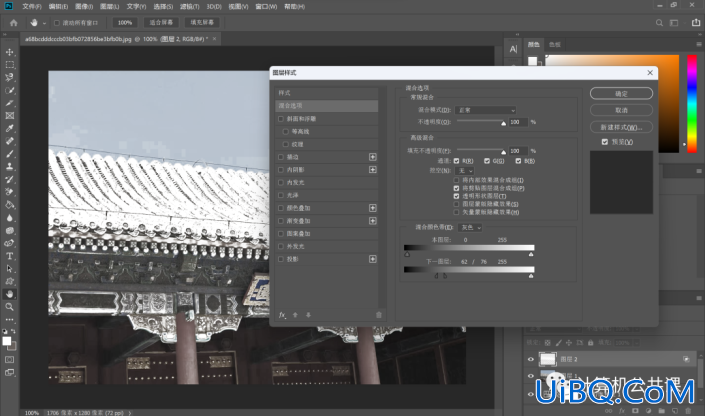
Task: Open the 编辑(E) Edit menu
Action: [x=58, y=6]
